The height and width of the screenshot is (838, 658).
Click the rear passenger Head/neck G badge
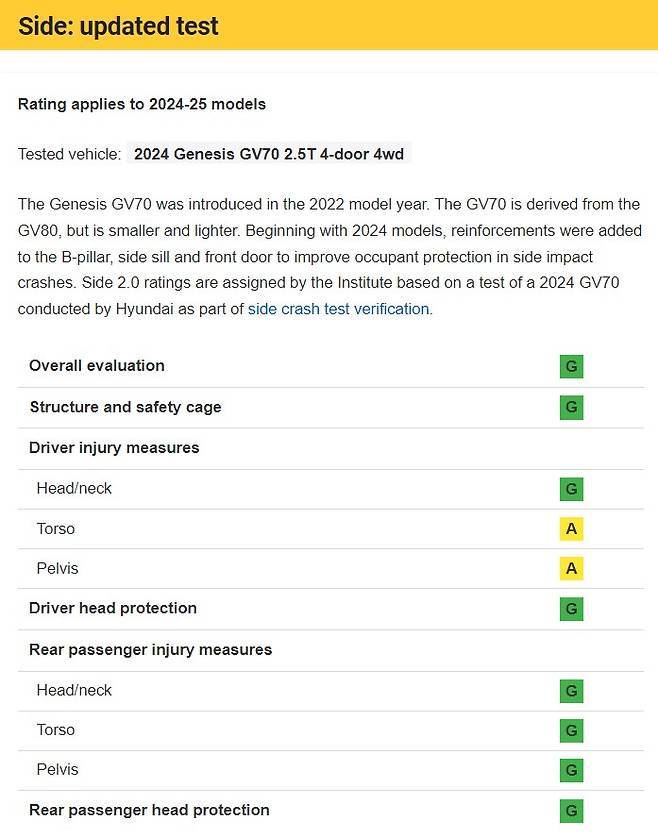(x=571, y=691)
